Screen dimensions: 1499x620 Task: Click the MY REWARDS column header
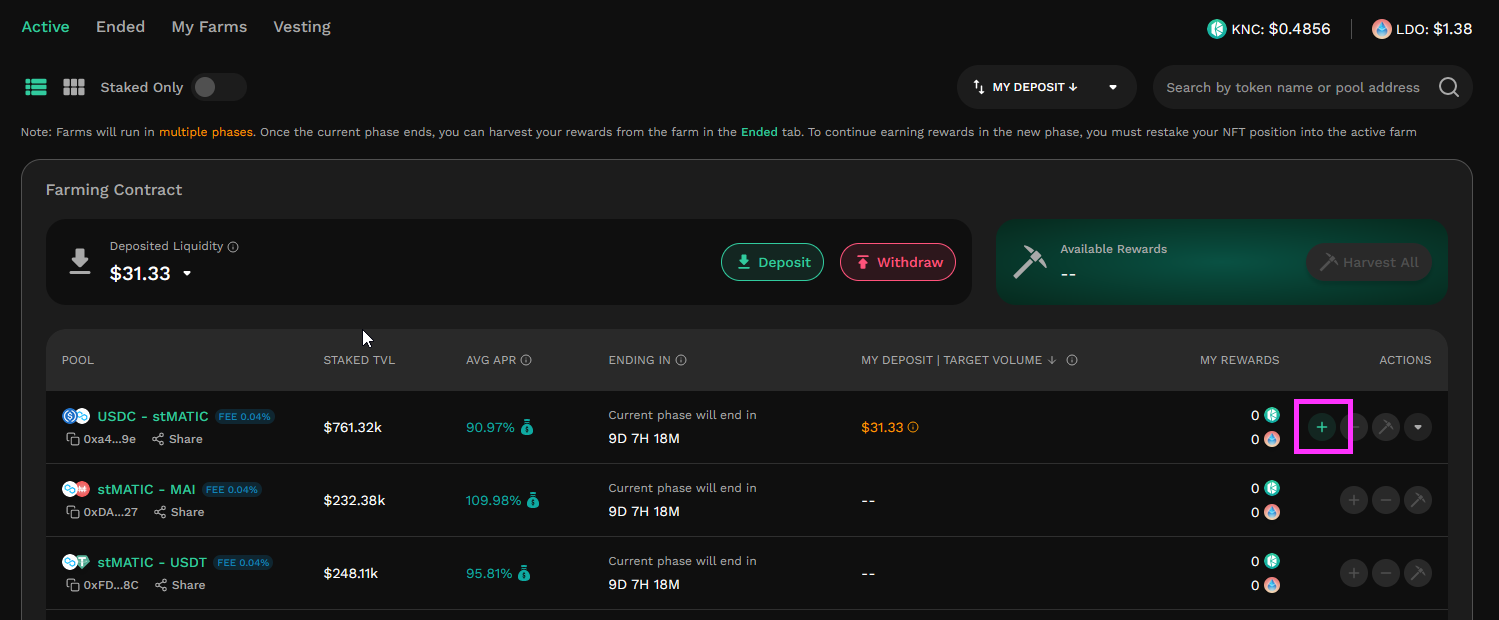pos(1239,360)
